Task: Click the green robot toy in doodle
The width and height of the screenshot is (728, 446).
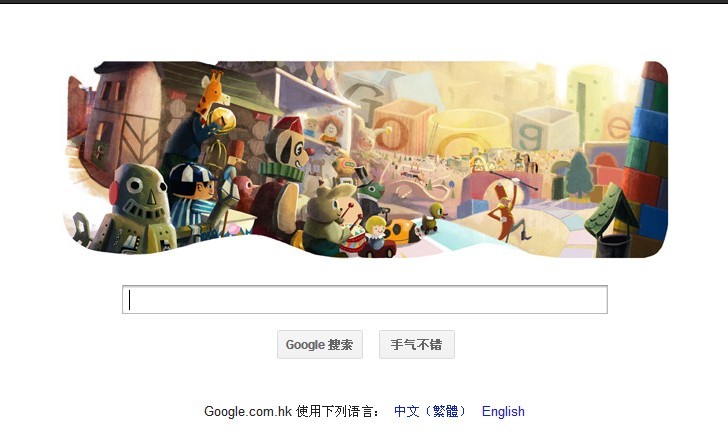Action: coord(135,209)
